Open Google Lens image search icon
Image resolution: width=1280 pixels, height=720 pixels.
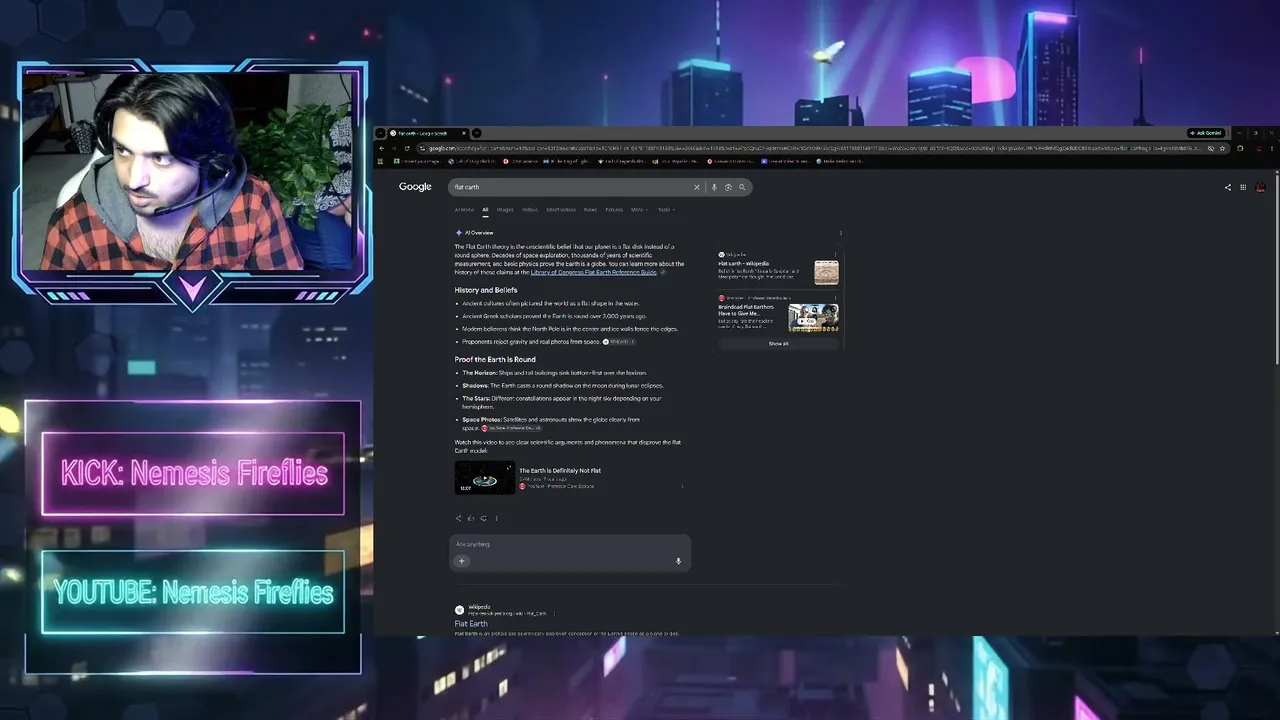tap(728, 187)
